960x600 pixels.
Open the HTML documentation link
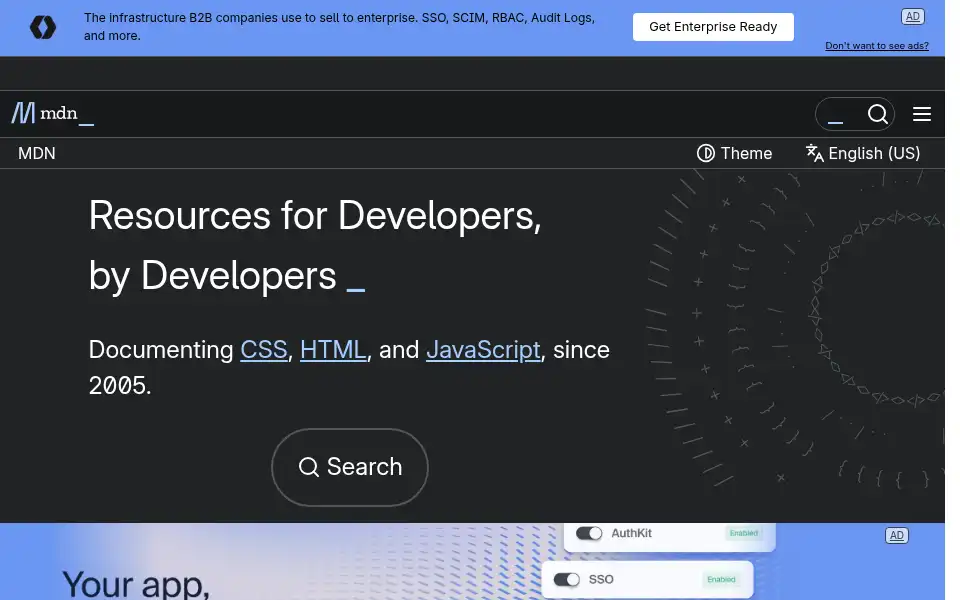pyautogui.click(x=333, y=350)
